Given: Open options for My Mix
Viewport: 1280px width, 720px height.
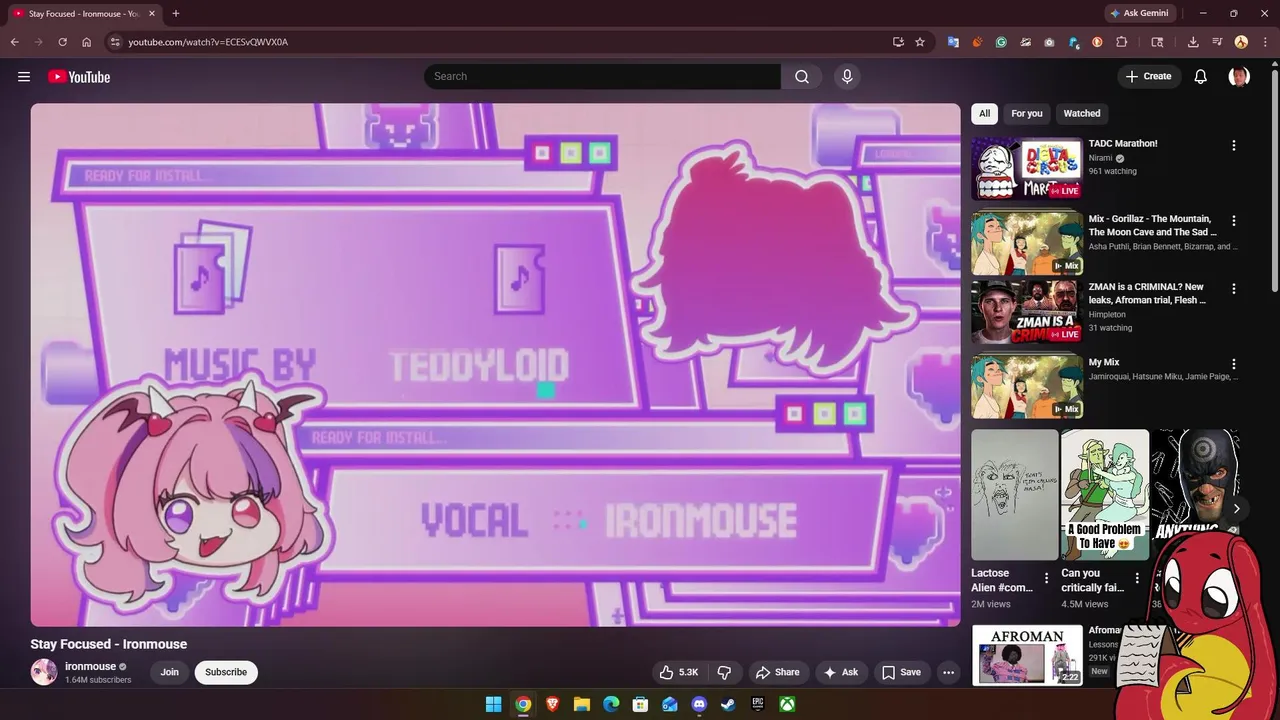Looking at the screenshot, I should pos(1233,364).
